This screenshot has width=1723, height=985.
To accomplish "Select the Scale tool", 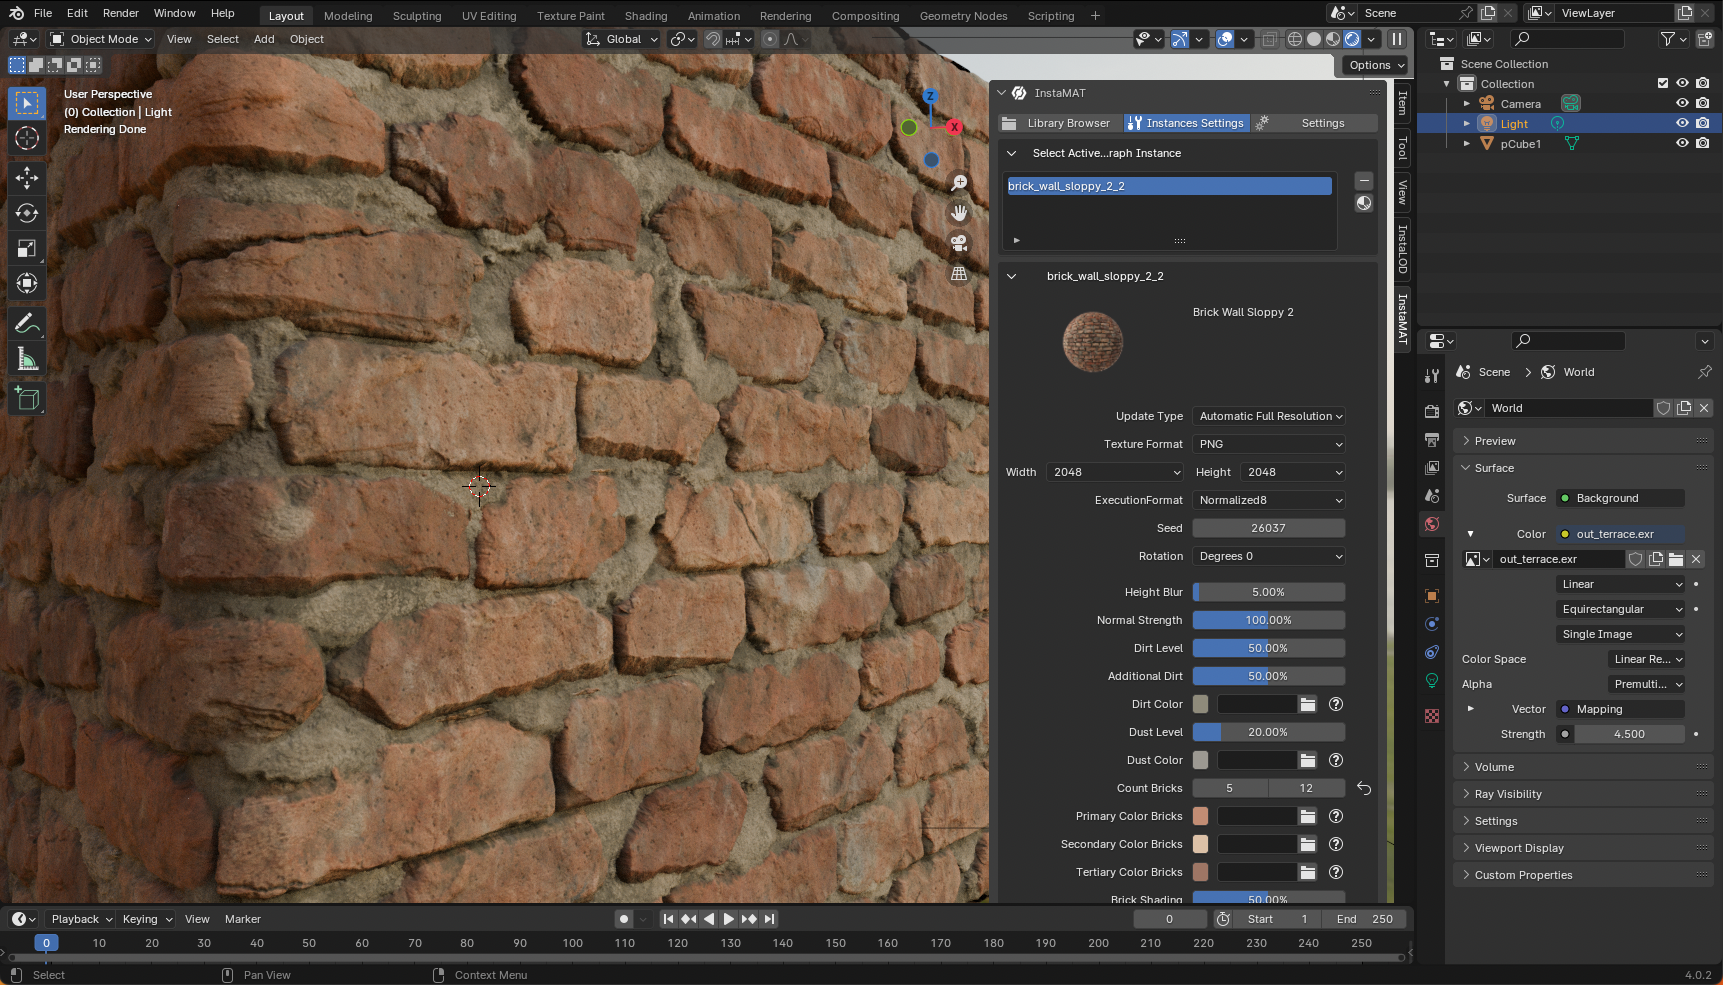I will [27, 248].
